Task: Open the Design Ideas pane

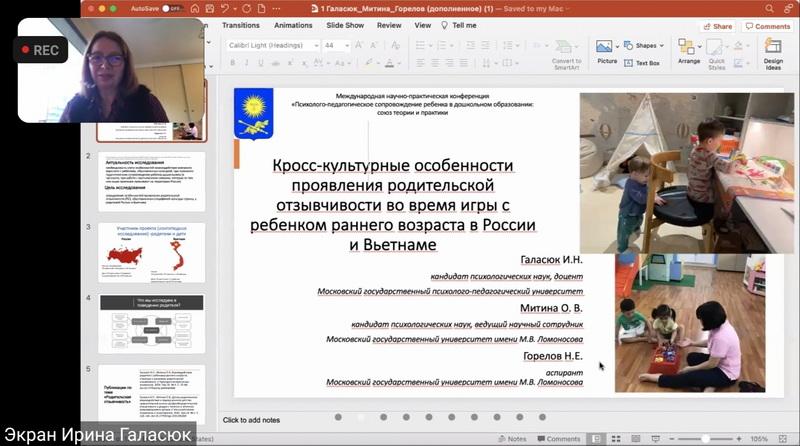Action: pos(773,54)
